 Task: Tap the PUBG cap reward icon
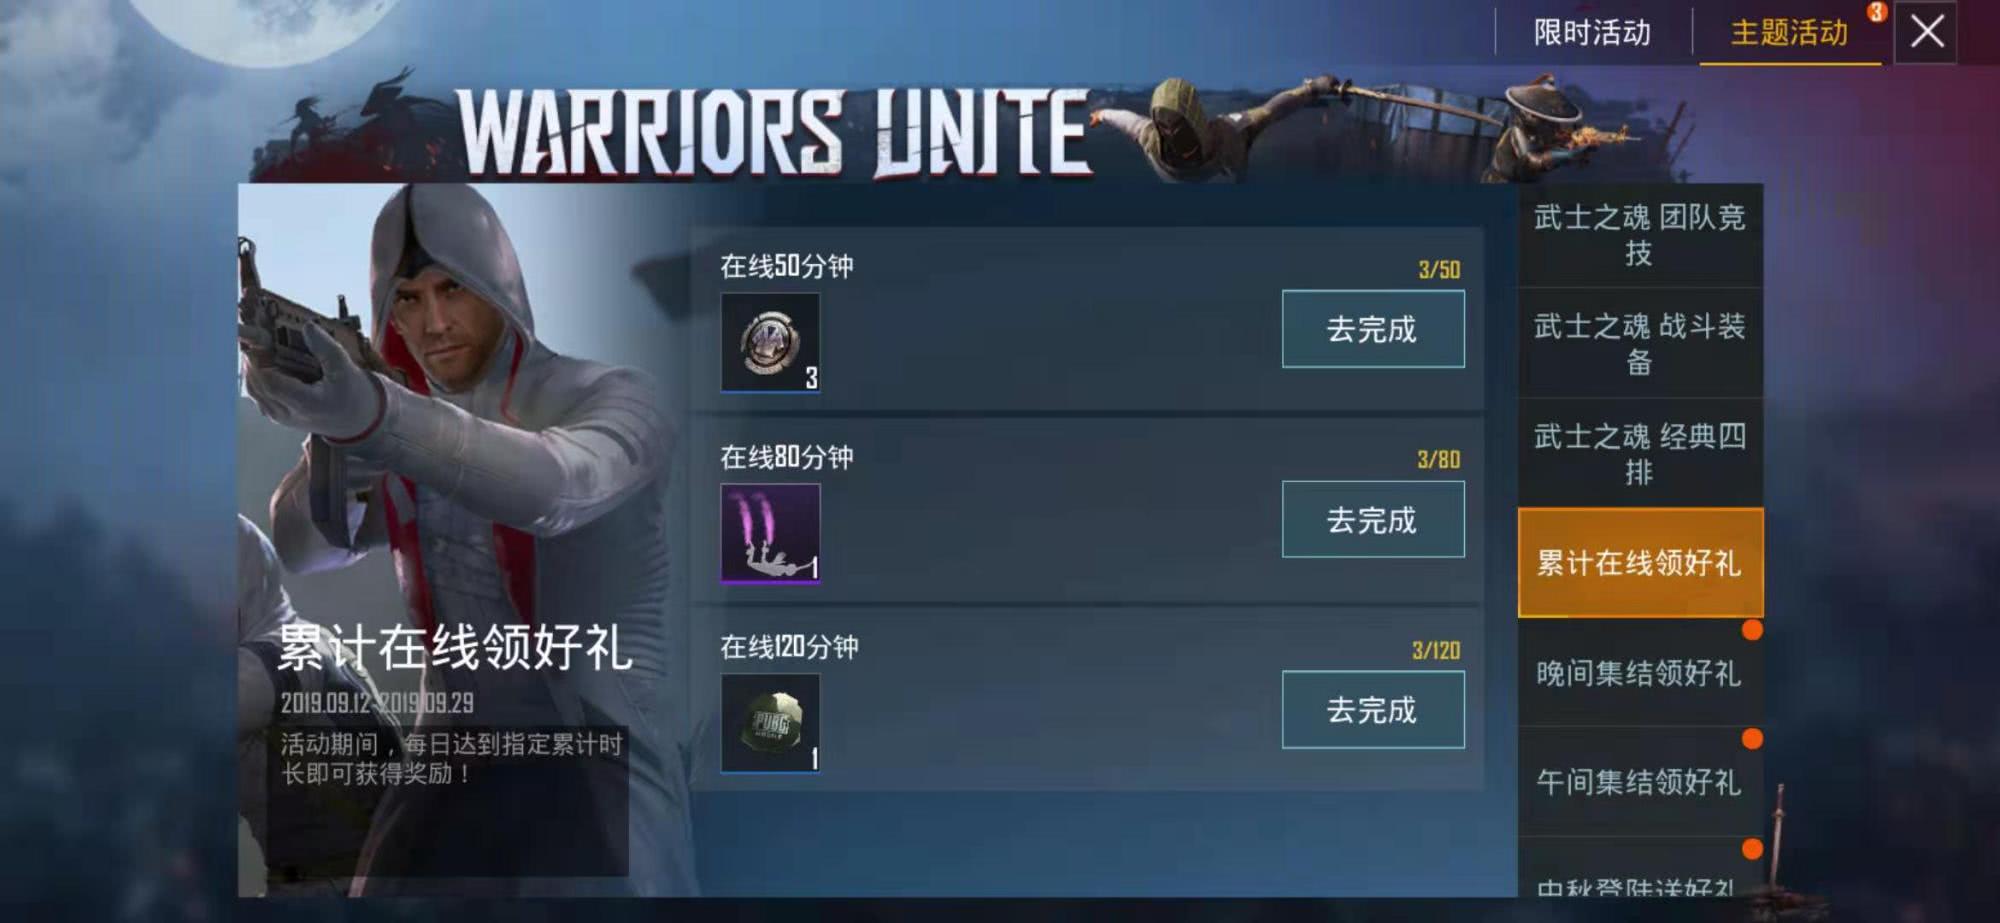tap(770, 723)
